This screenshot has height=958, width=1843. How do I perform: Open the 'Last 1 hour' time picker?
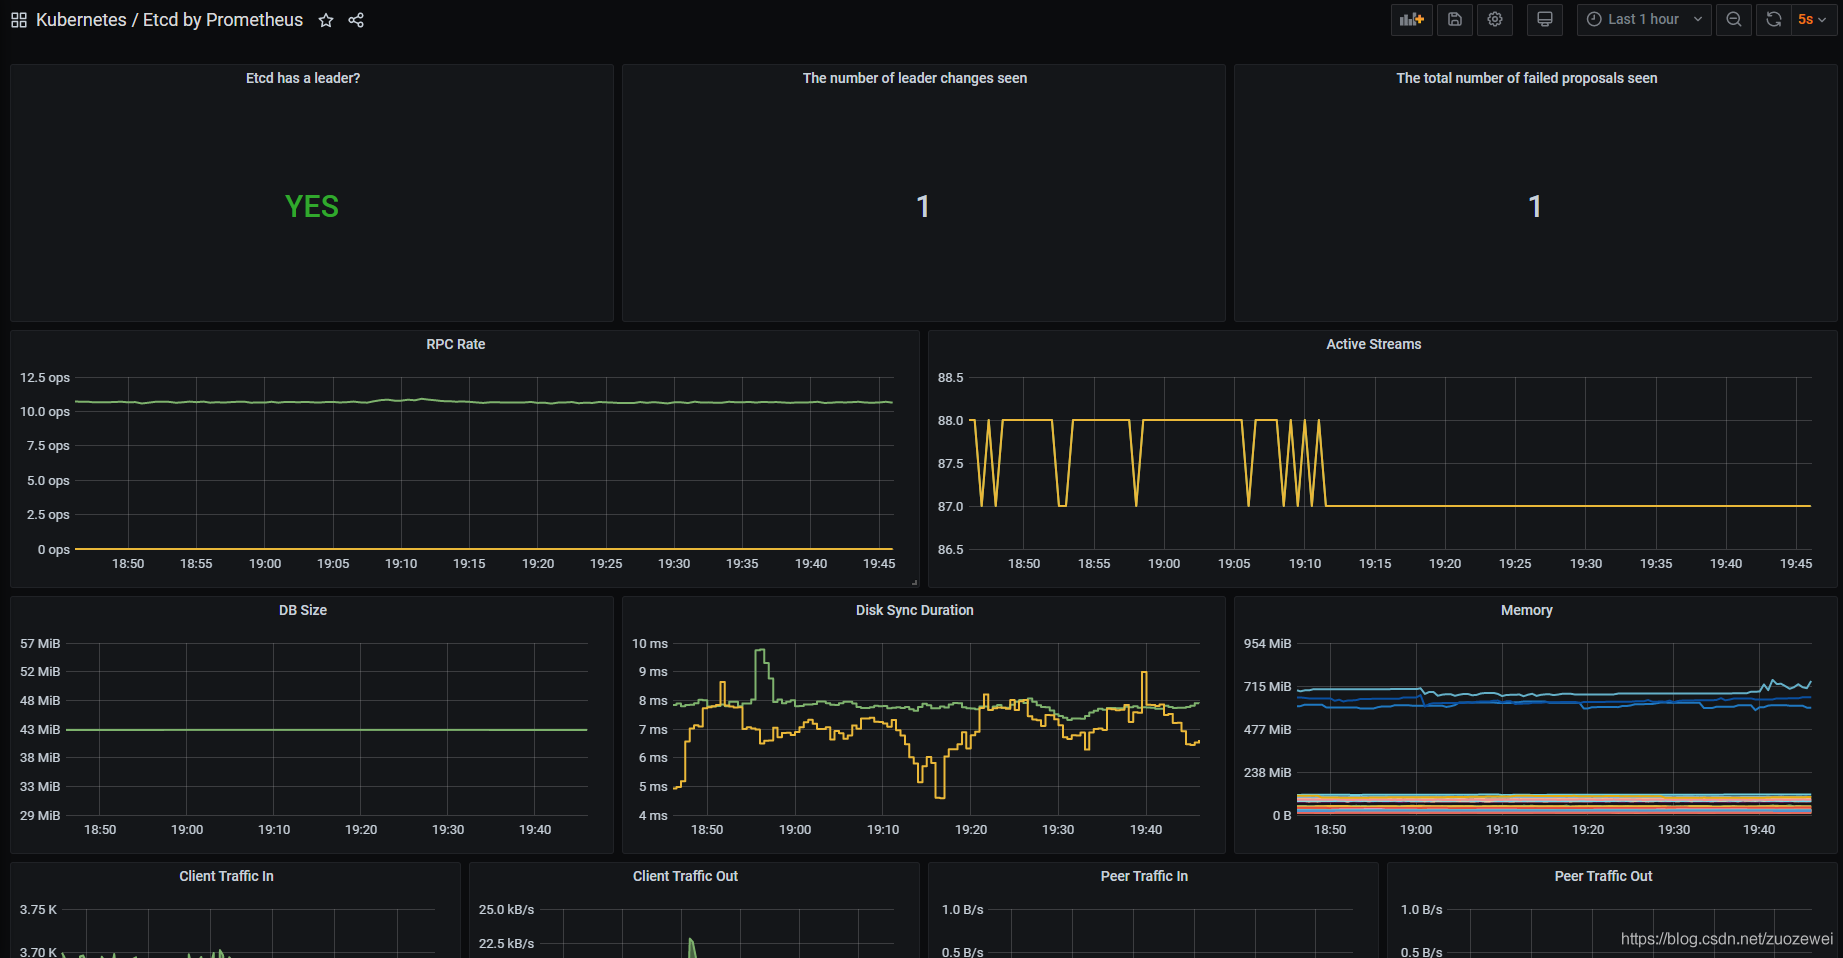pos(1644,20)
